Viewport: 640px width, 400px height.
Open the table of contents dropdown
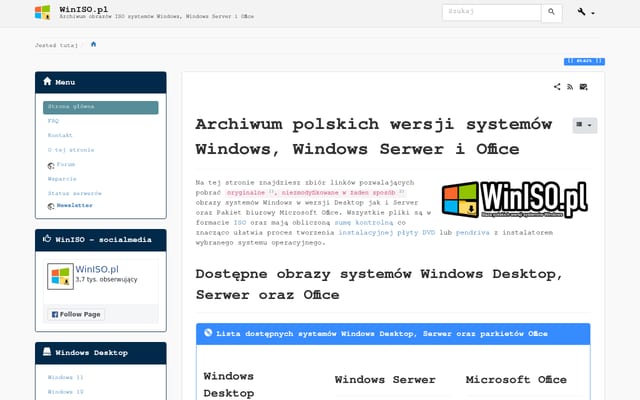(584, 125)
